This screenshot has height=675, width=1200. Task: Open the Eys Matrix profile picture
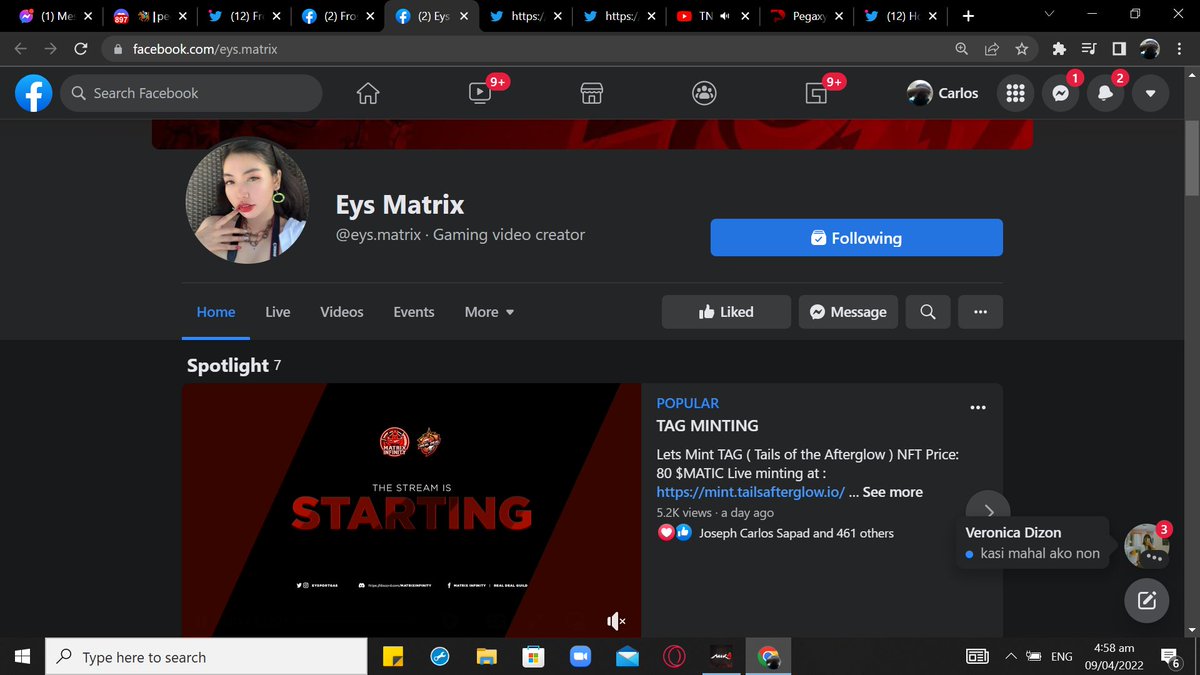(246, 200)
